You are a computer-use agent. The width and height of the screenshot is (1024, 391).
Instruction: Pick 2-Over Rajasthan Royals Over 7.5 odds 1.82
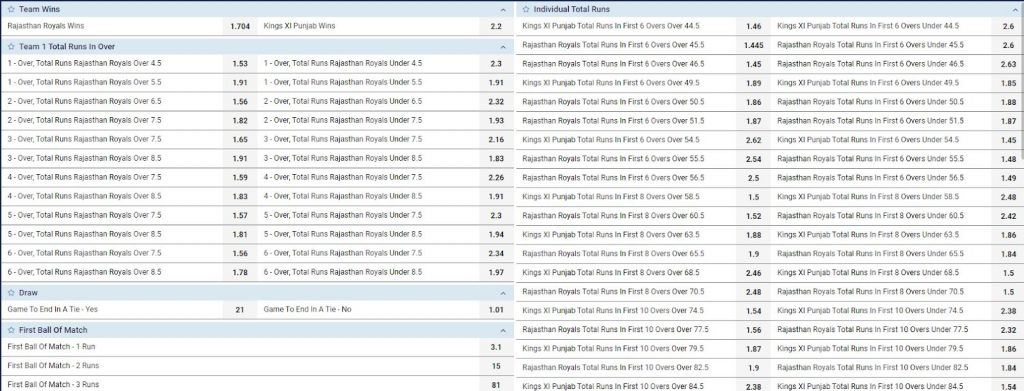coord(240,121)
